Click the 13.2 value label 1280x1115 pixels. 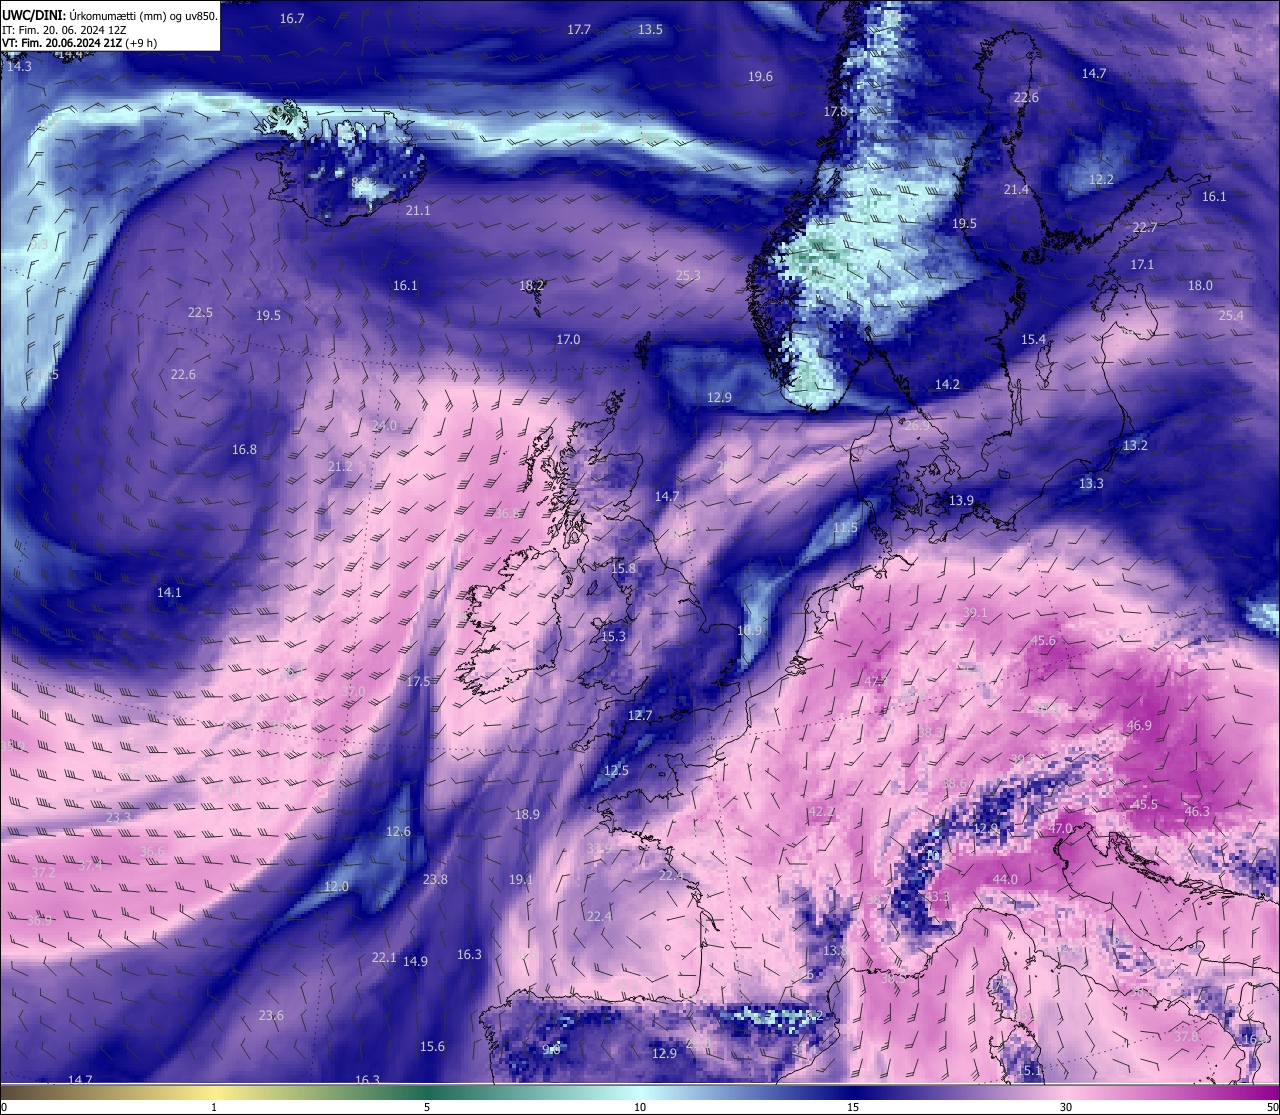point(1135,446)
